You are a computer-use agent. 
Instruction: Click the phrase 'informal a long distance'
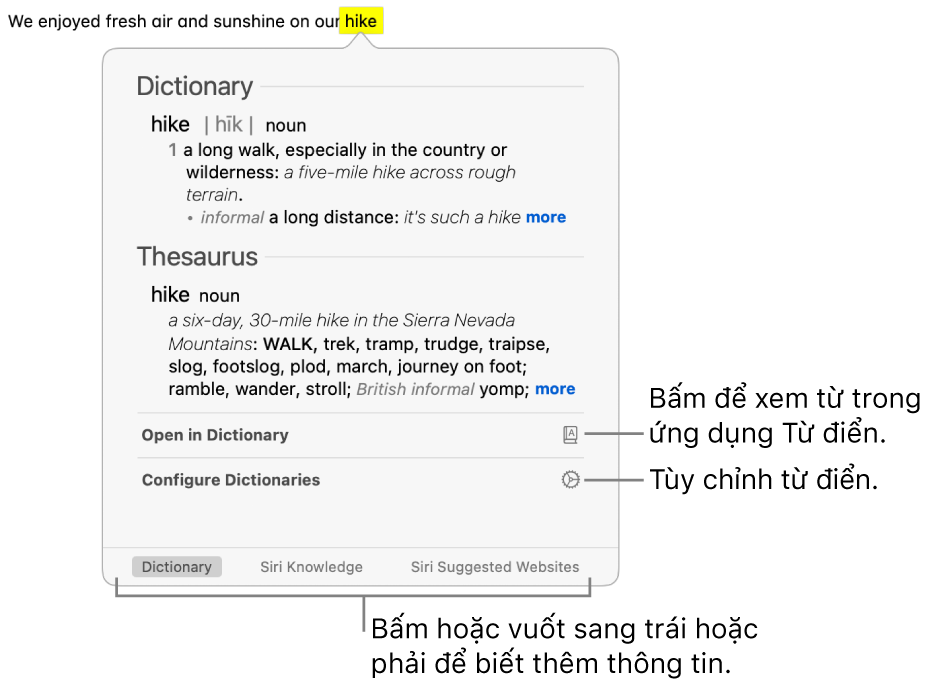tap(298, 217)
